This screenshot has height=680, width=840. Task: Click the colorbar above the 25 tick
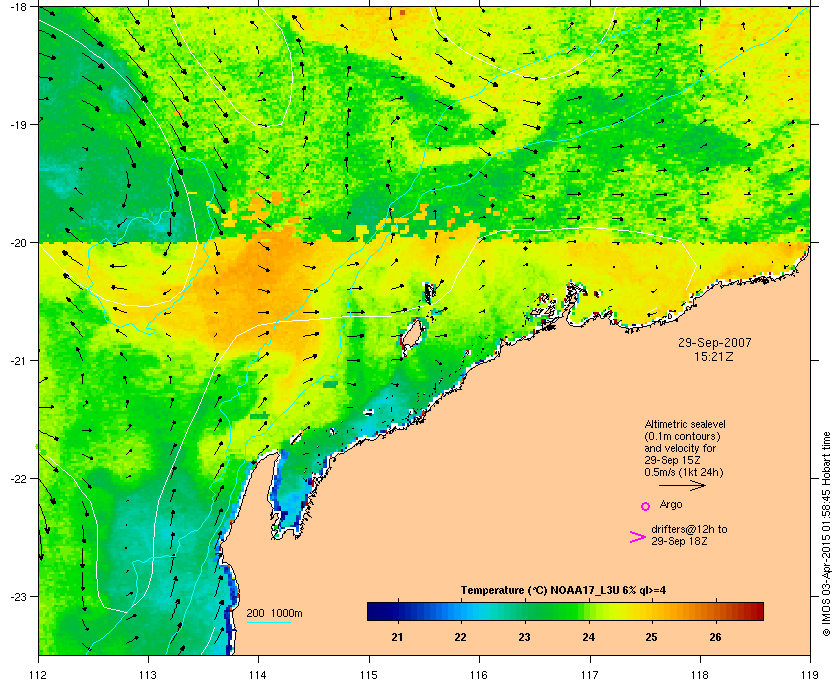click(x=651, y=611)
